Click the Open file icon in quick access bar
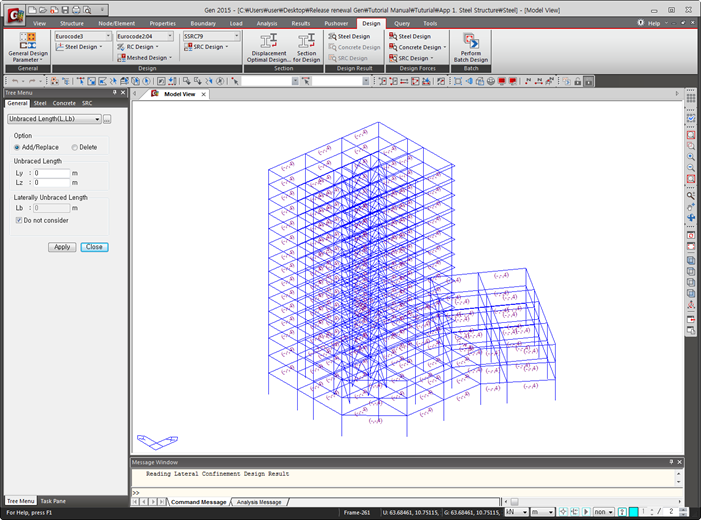701x520 pixels. pos(43,9)
